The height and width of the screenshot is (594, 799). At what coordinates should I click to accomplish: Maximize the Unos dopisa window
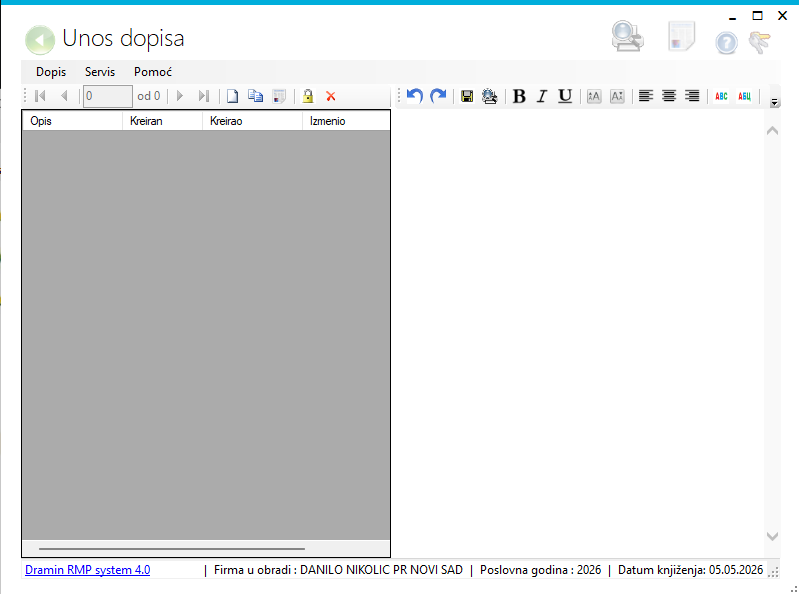point(758,16)
